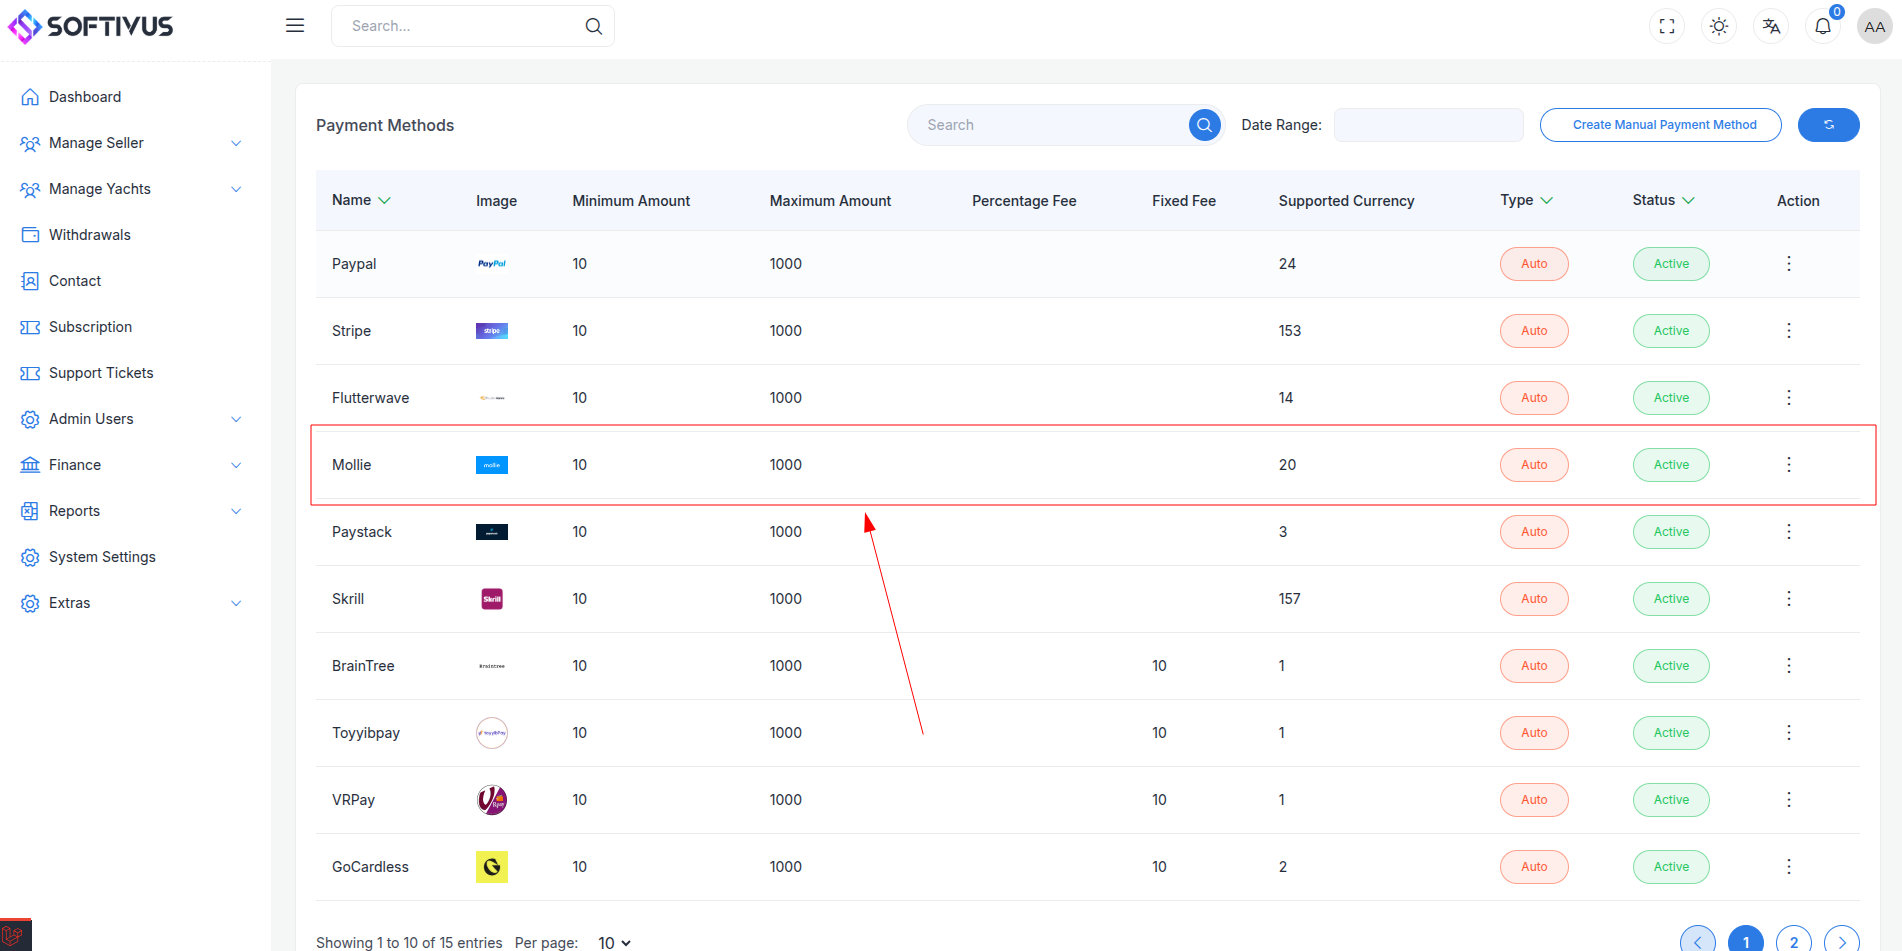Viewport: 1902px width, 951px height.
Task: Open the Per page dropdown
Action: coord(614,943)
